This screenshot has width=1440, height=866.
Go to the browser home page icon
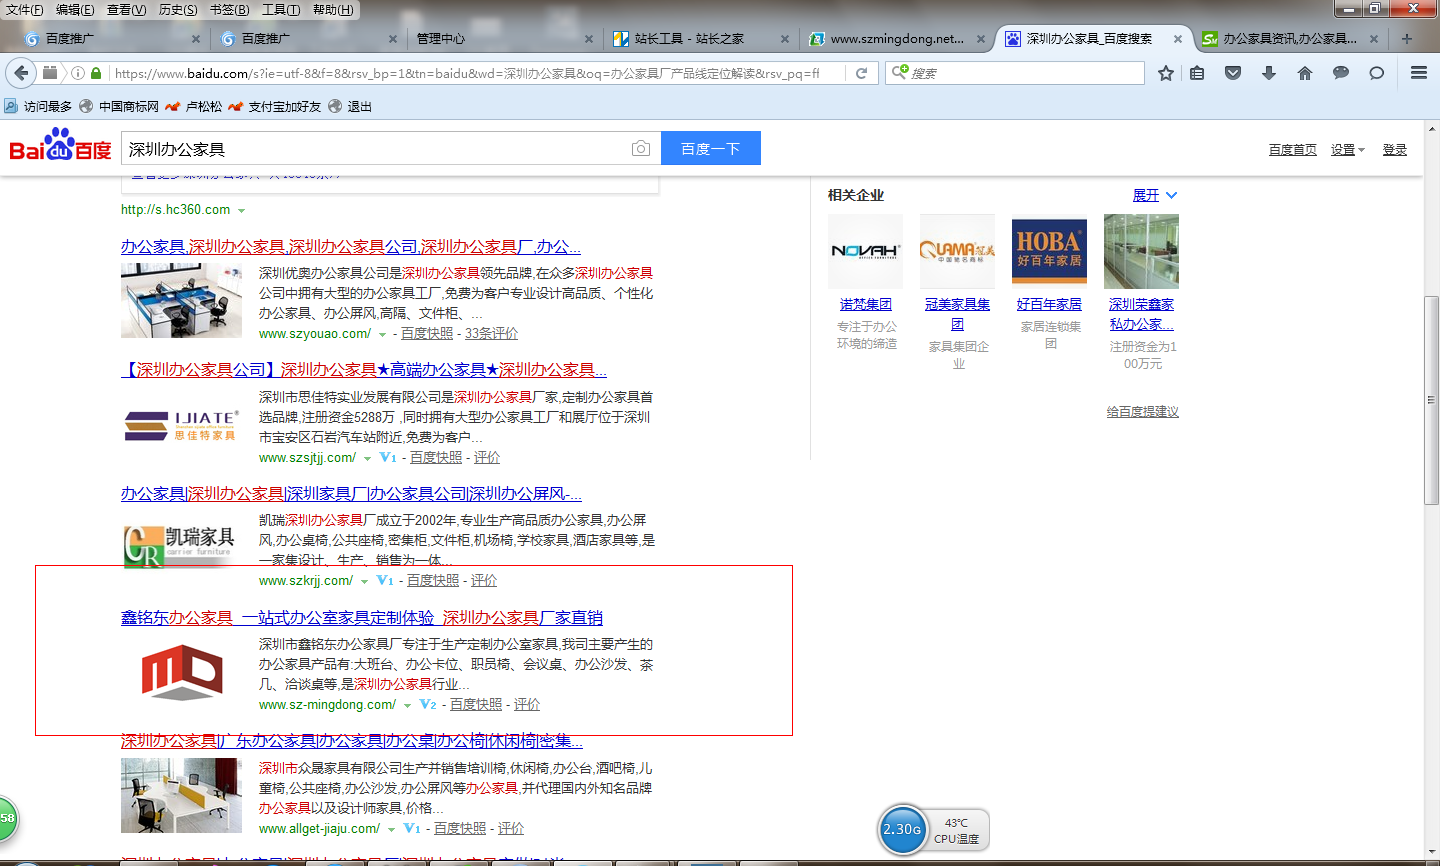[1305, 73]
